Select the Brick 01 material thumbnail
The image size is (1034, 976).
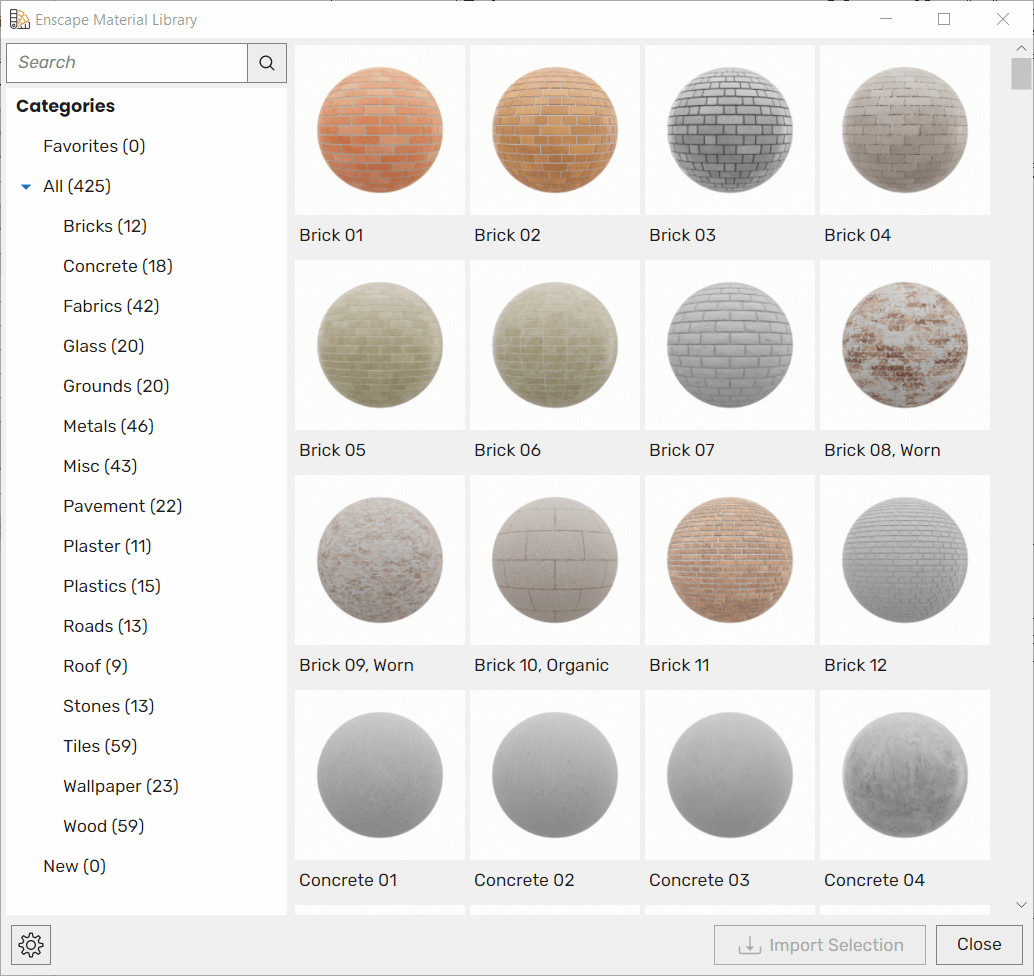(x=380, y=130)
